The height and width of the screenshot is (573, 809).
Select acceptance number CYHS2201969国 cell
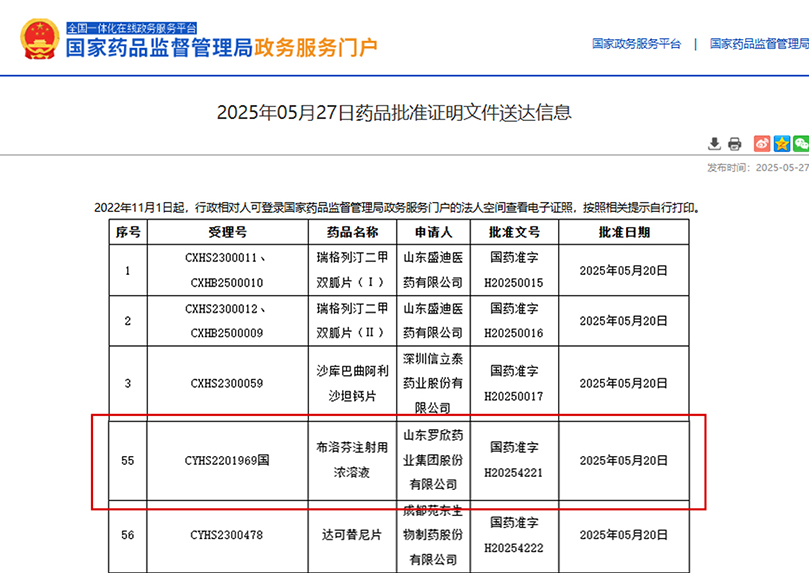[227, 461]
